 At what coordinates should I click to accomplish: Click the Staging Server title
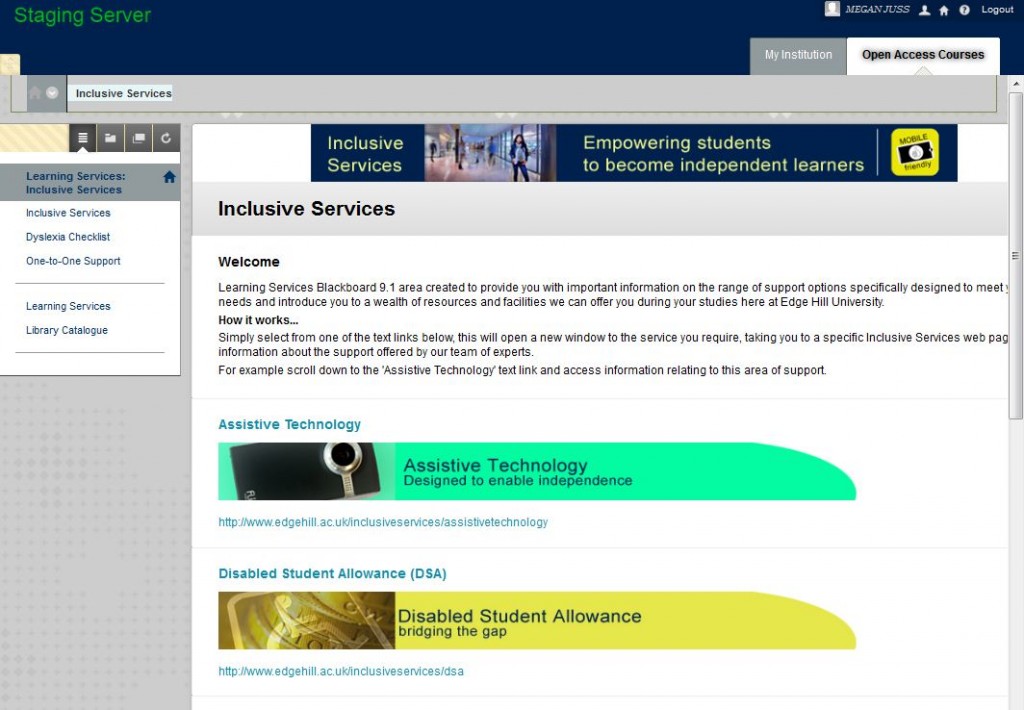pyautogui.click(x=82, y=15)
